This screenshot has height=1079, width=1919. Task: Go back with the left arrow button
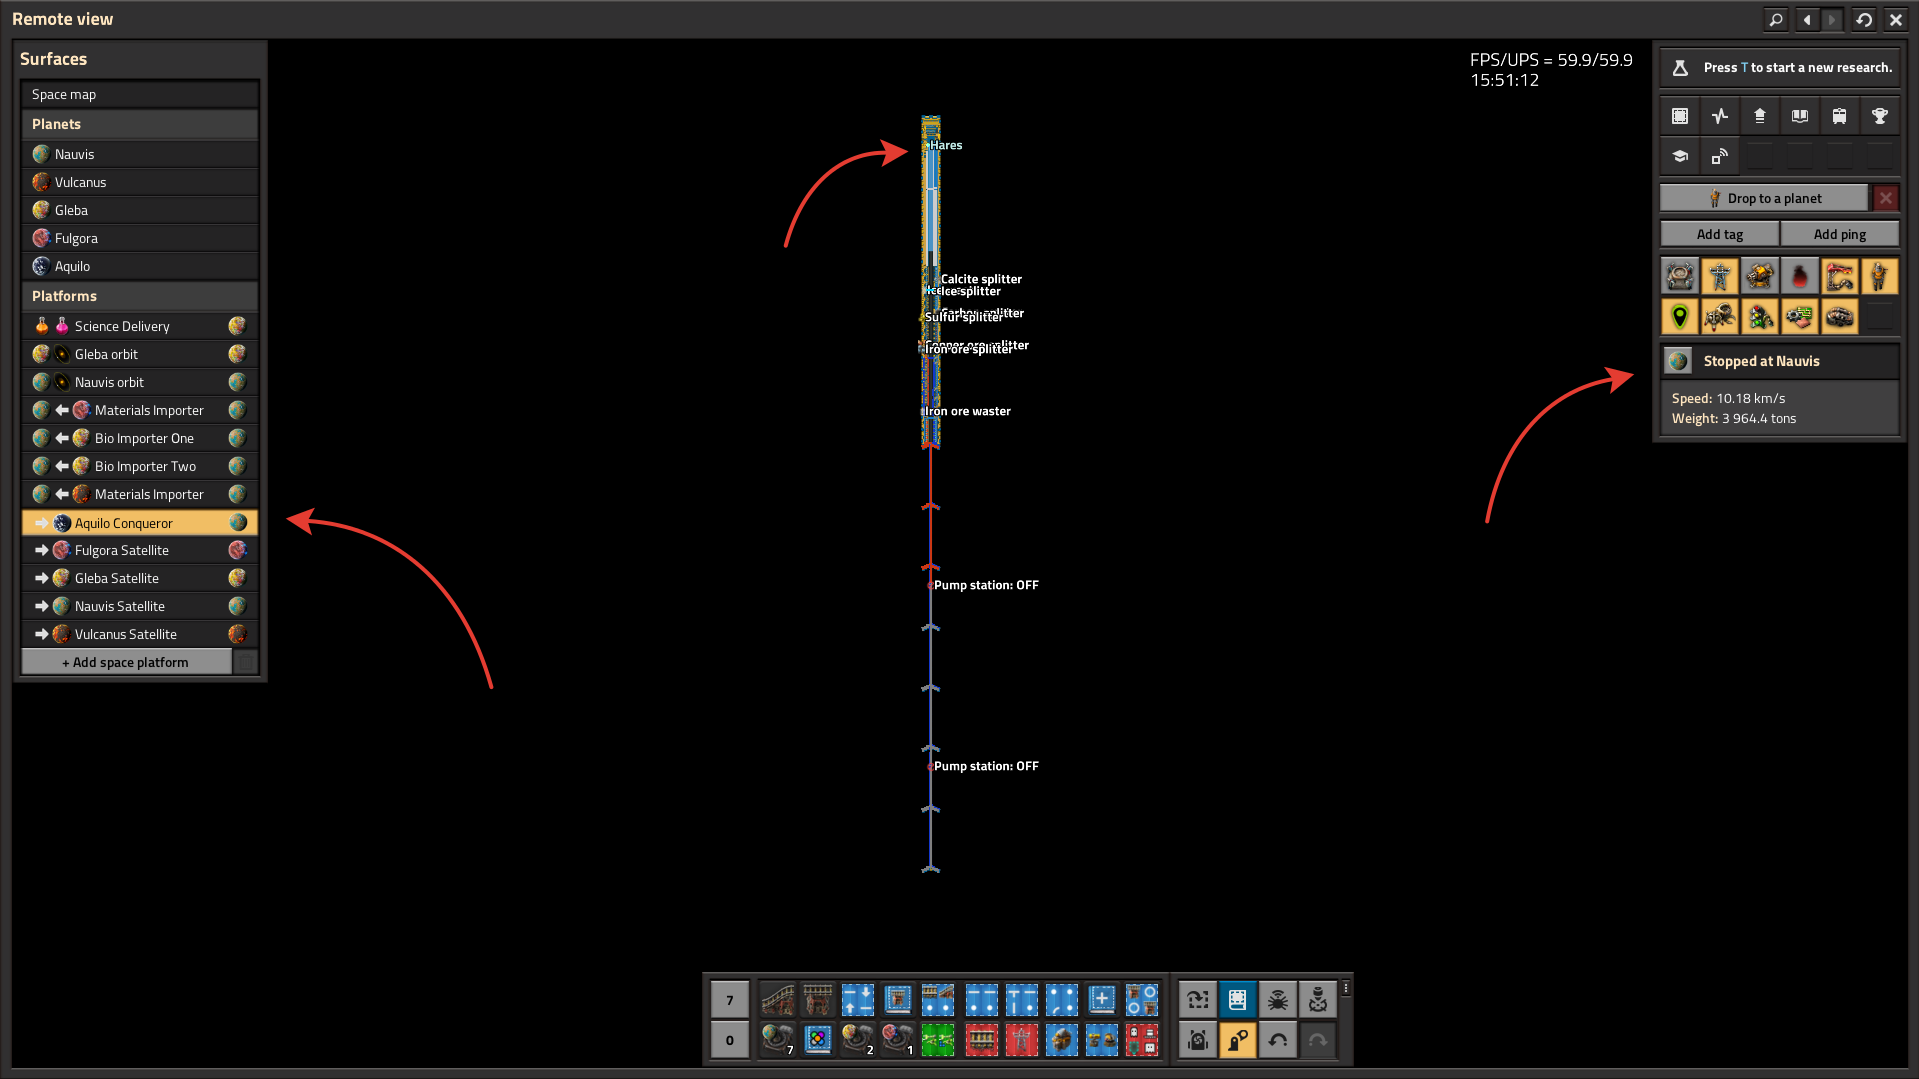tap(1807, 19)
